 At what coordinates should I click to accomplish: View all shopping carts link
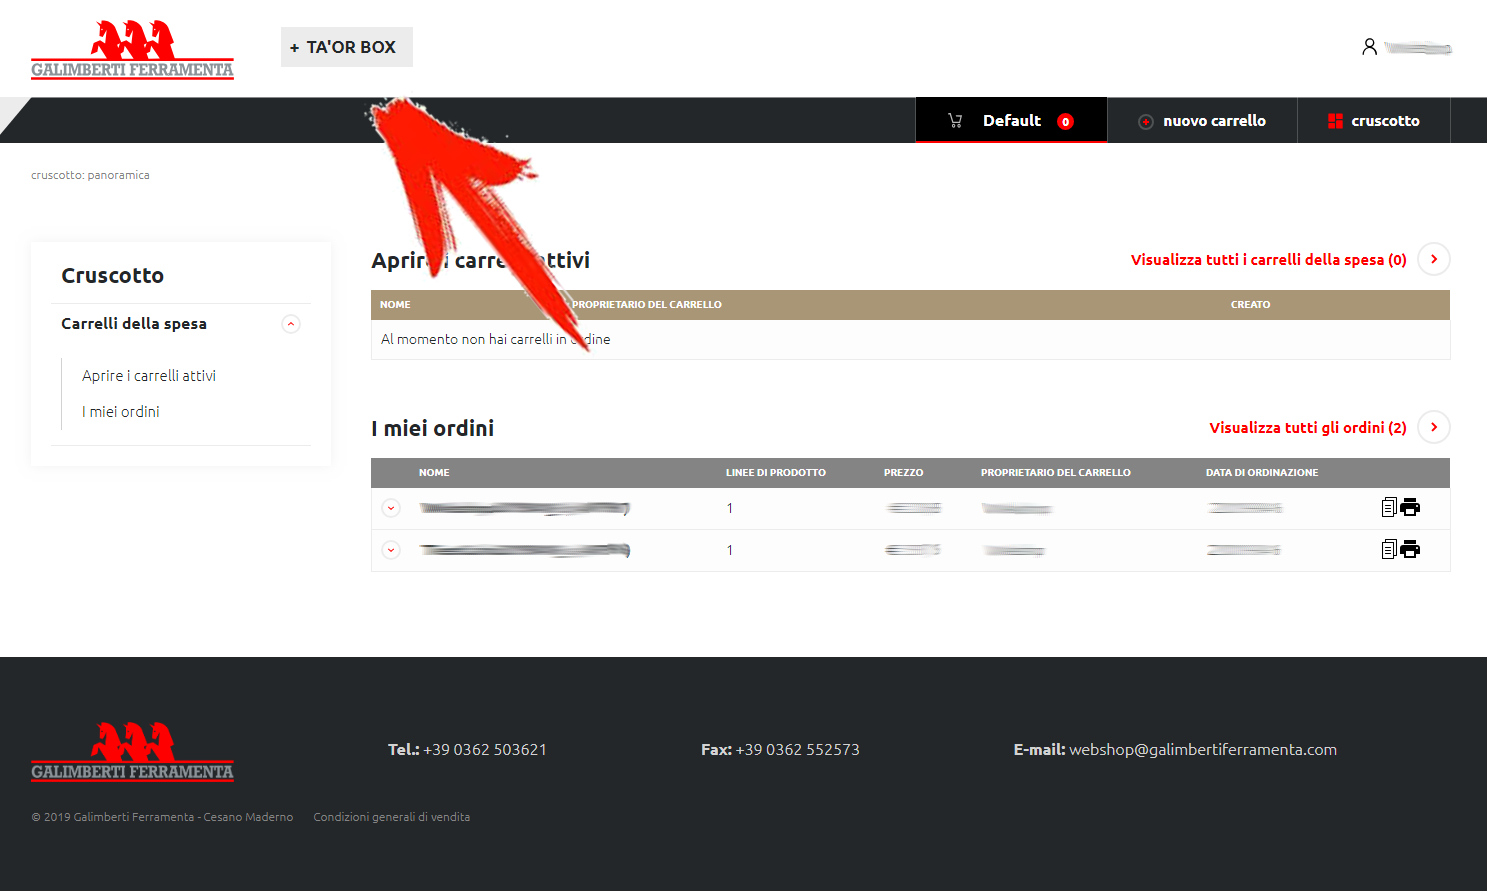(1268, 260)
